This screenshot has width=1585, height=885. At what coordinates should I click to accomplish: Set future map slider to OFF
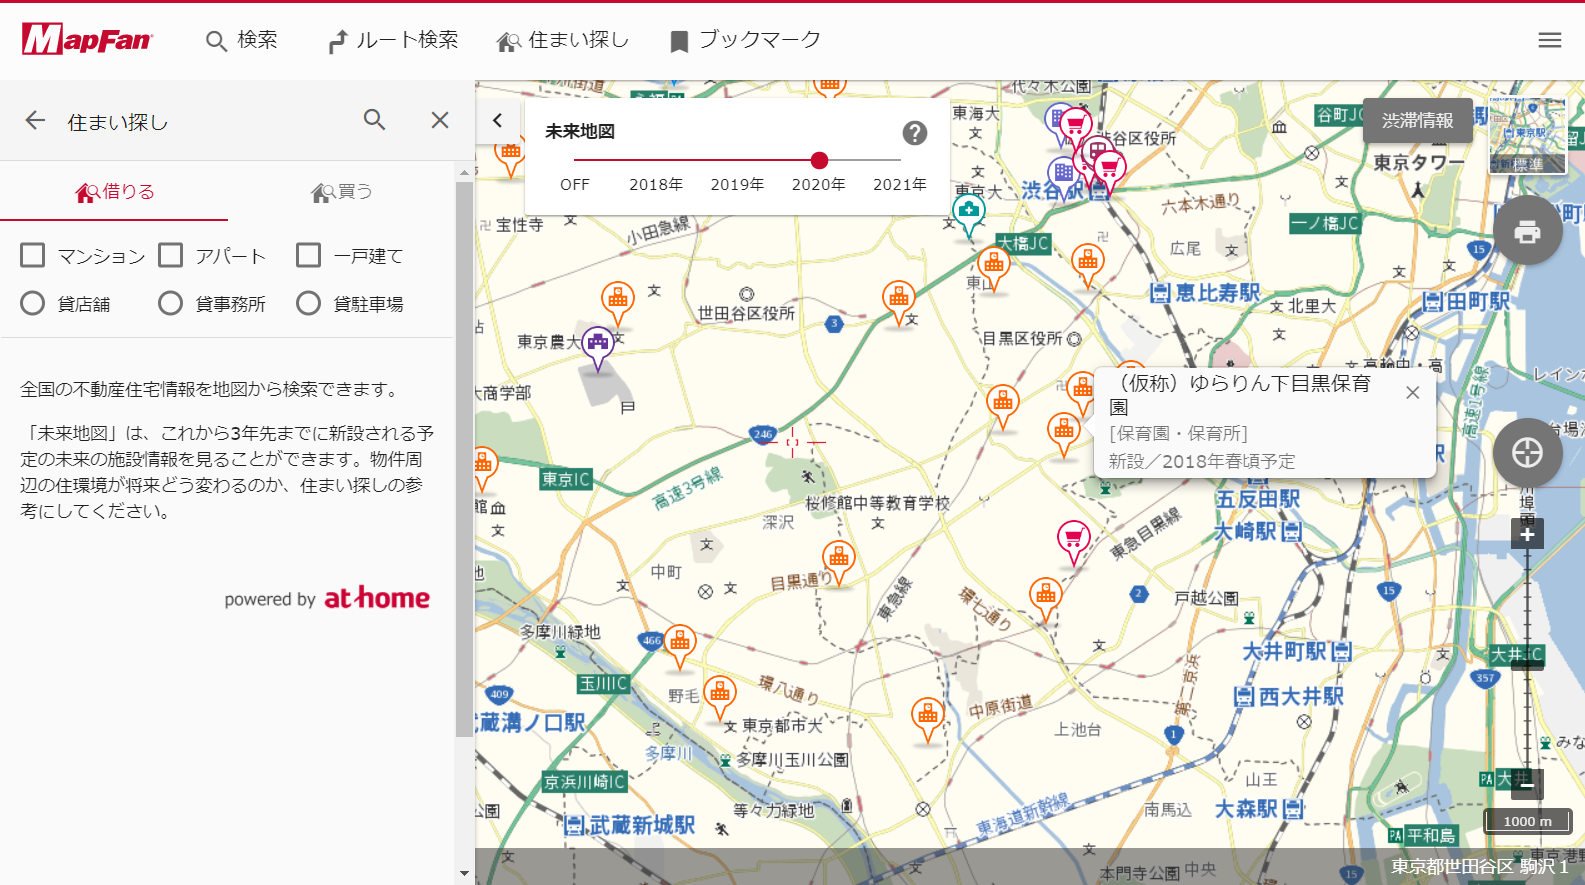[x=575, y=184]
